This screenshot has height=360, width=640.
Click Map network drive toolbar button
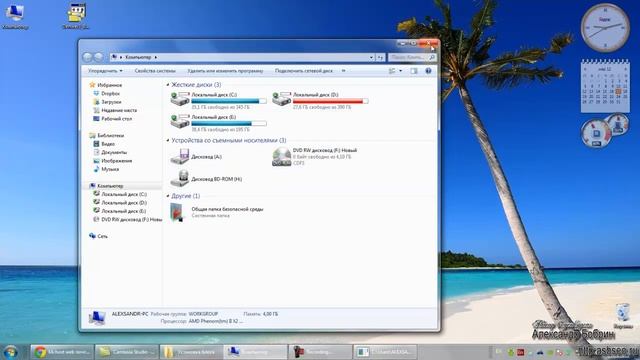click(304, 71)
